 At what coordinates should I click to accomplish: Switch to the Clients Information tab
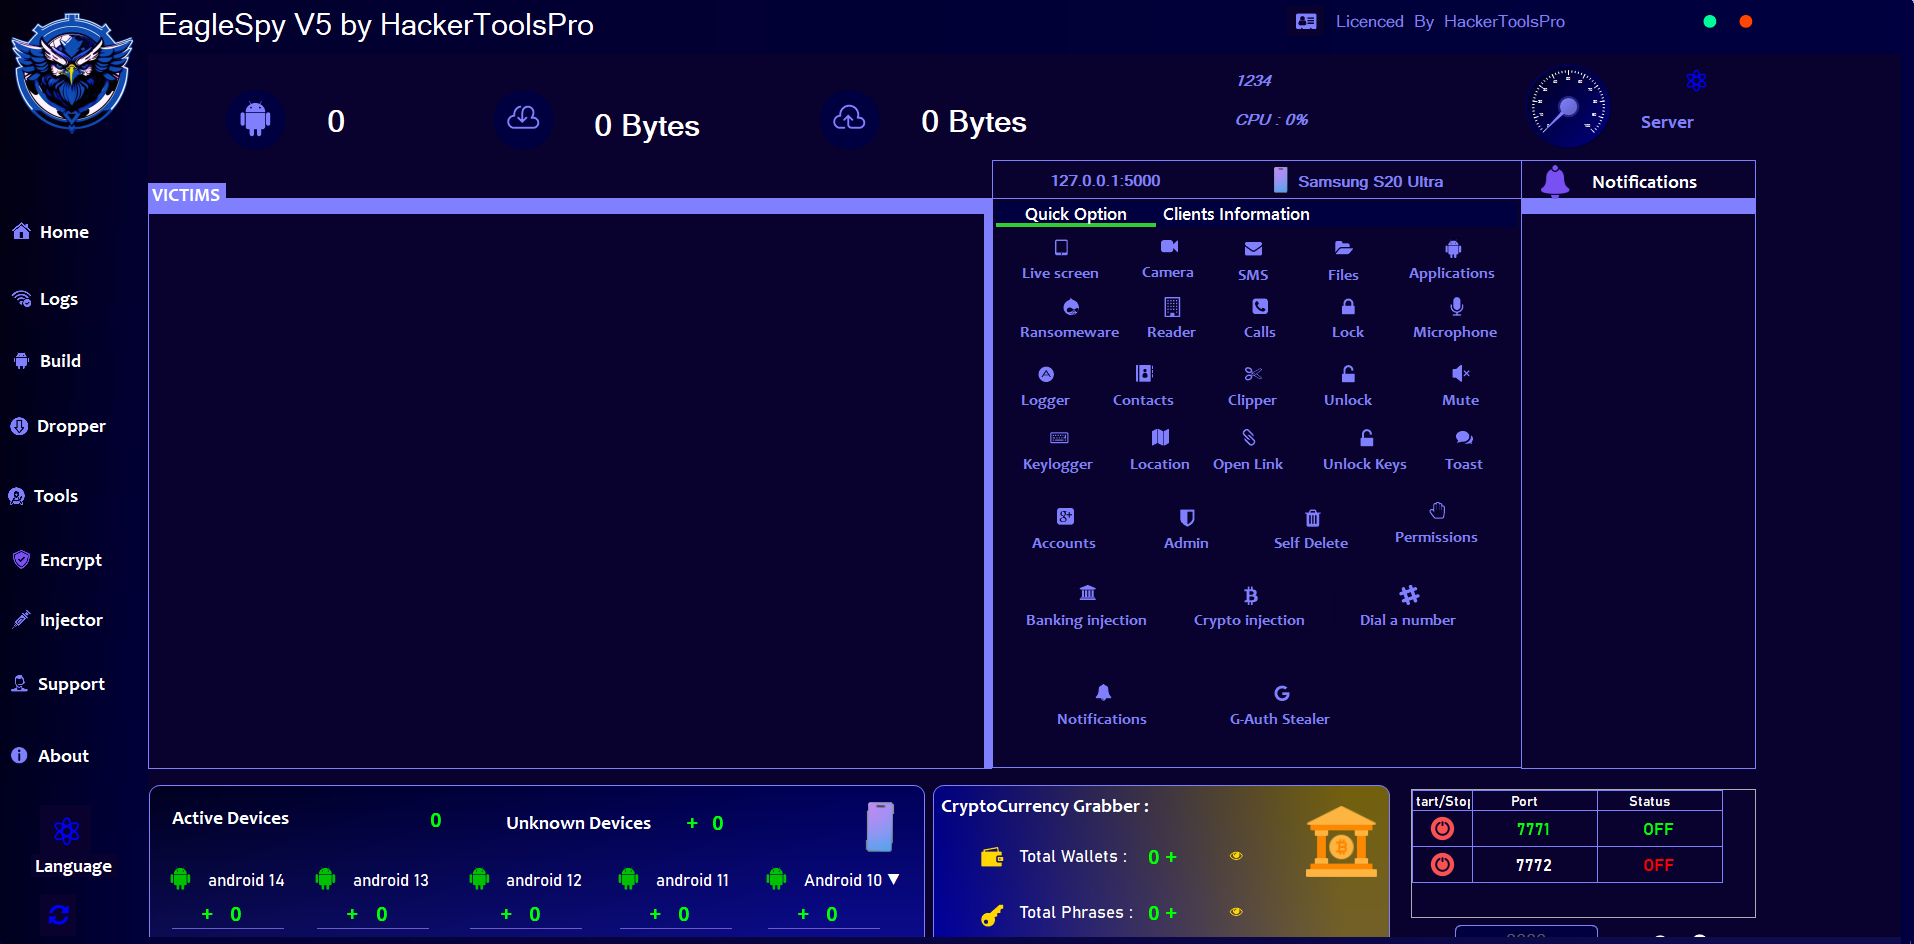click(x=1236, y=214)
